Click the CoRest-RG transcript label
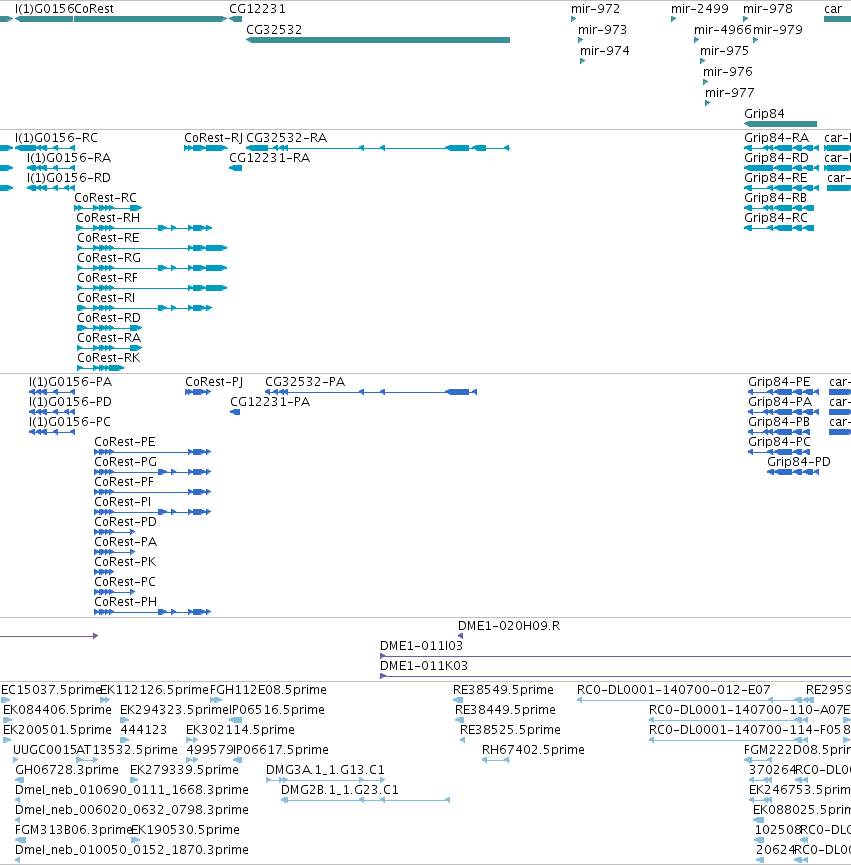851x865 pixels. 109,258
